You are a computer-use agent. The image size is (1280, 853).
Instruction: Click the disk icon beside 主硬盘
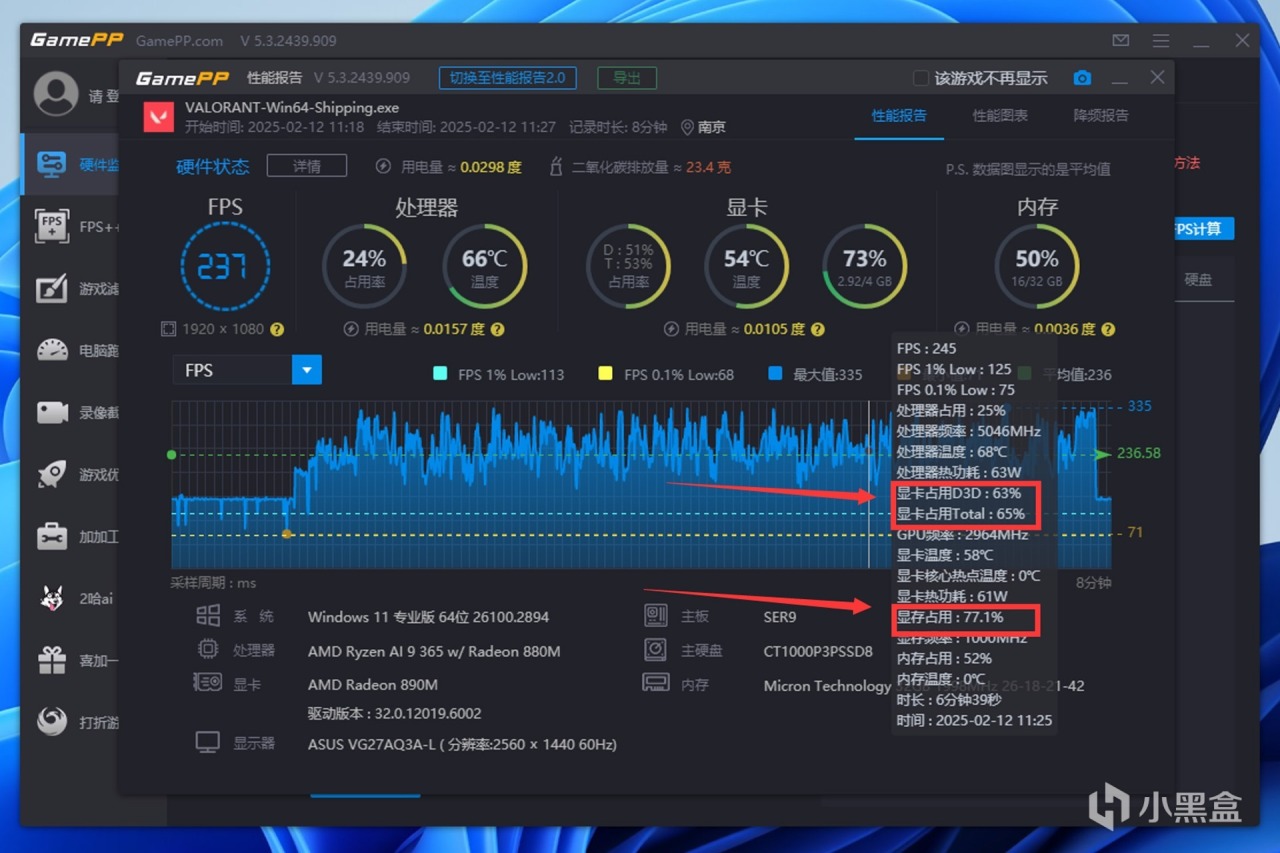[656, 650]
